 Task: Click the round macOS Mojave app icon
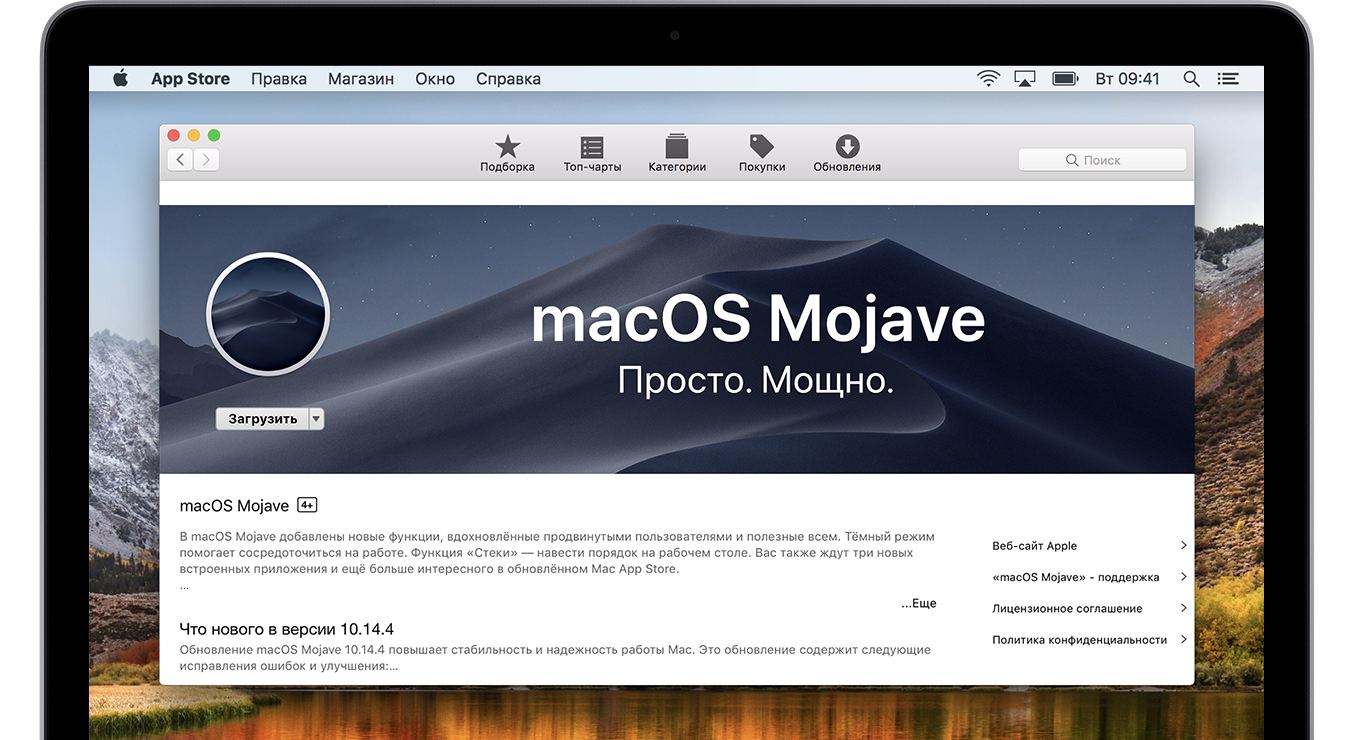point(268,314)
